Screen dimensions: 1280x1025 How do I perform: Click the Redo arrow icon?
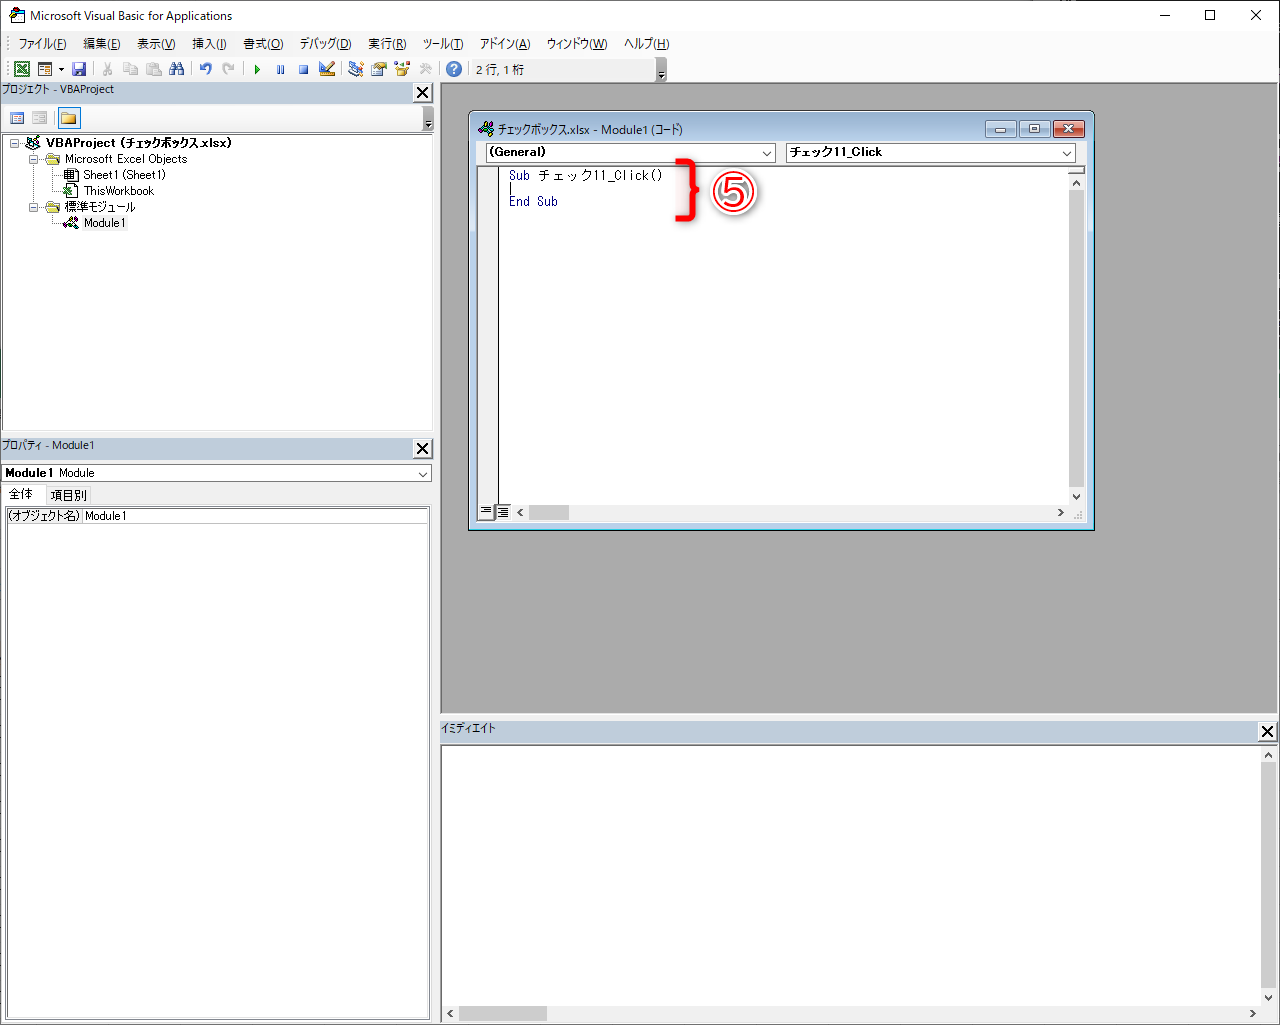228,69
